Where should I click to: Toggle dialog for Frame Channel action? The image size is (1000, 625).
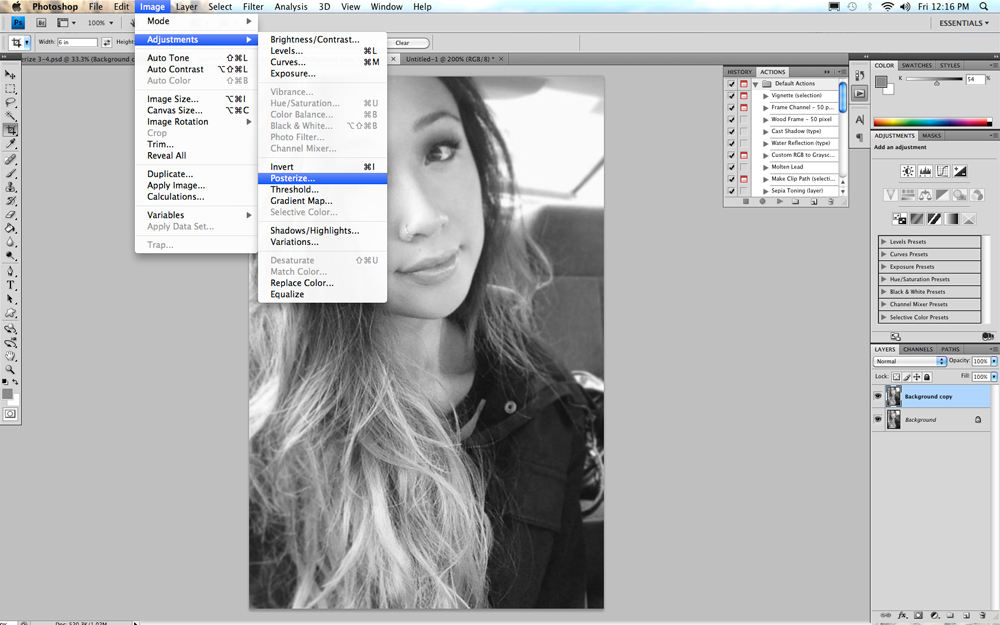[x=744, y=107]
